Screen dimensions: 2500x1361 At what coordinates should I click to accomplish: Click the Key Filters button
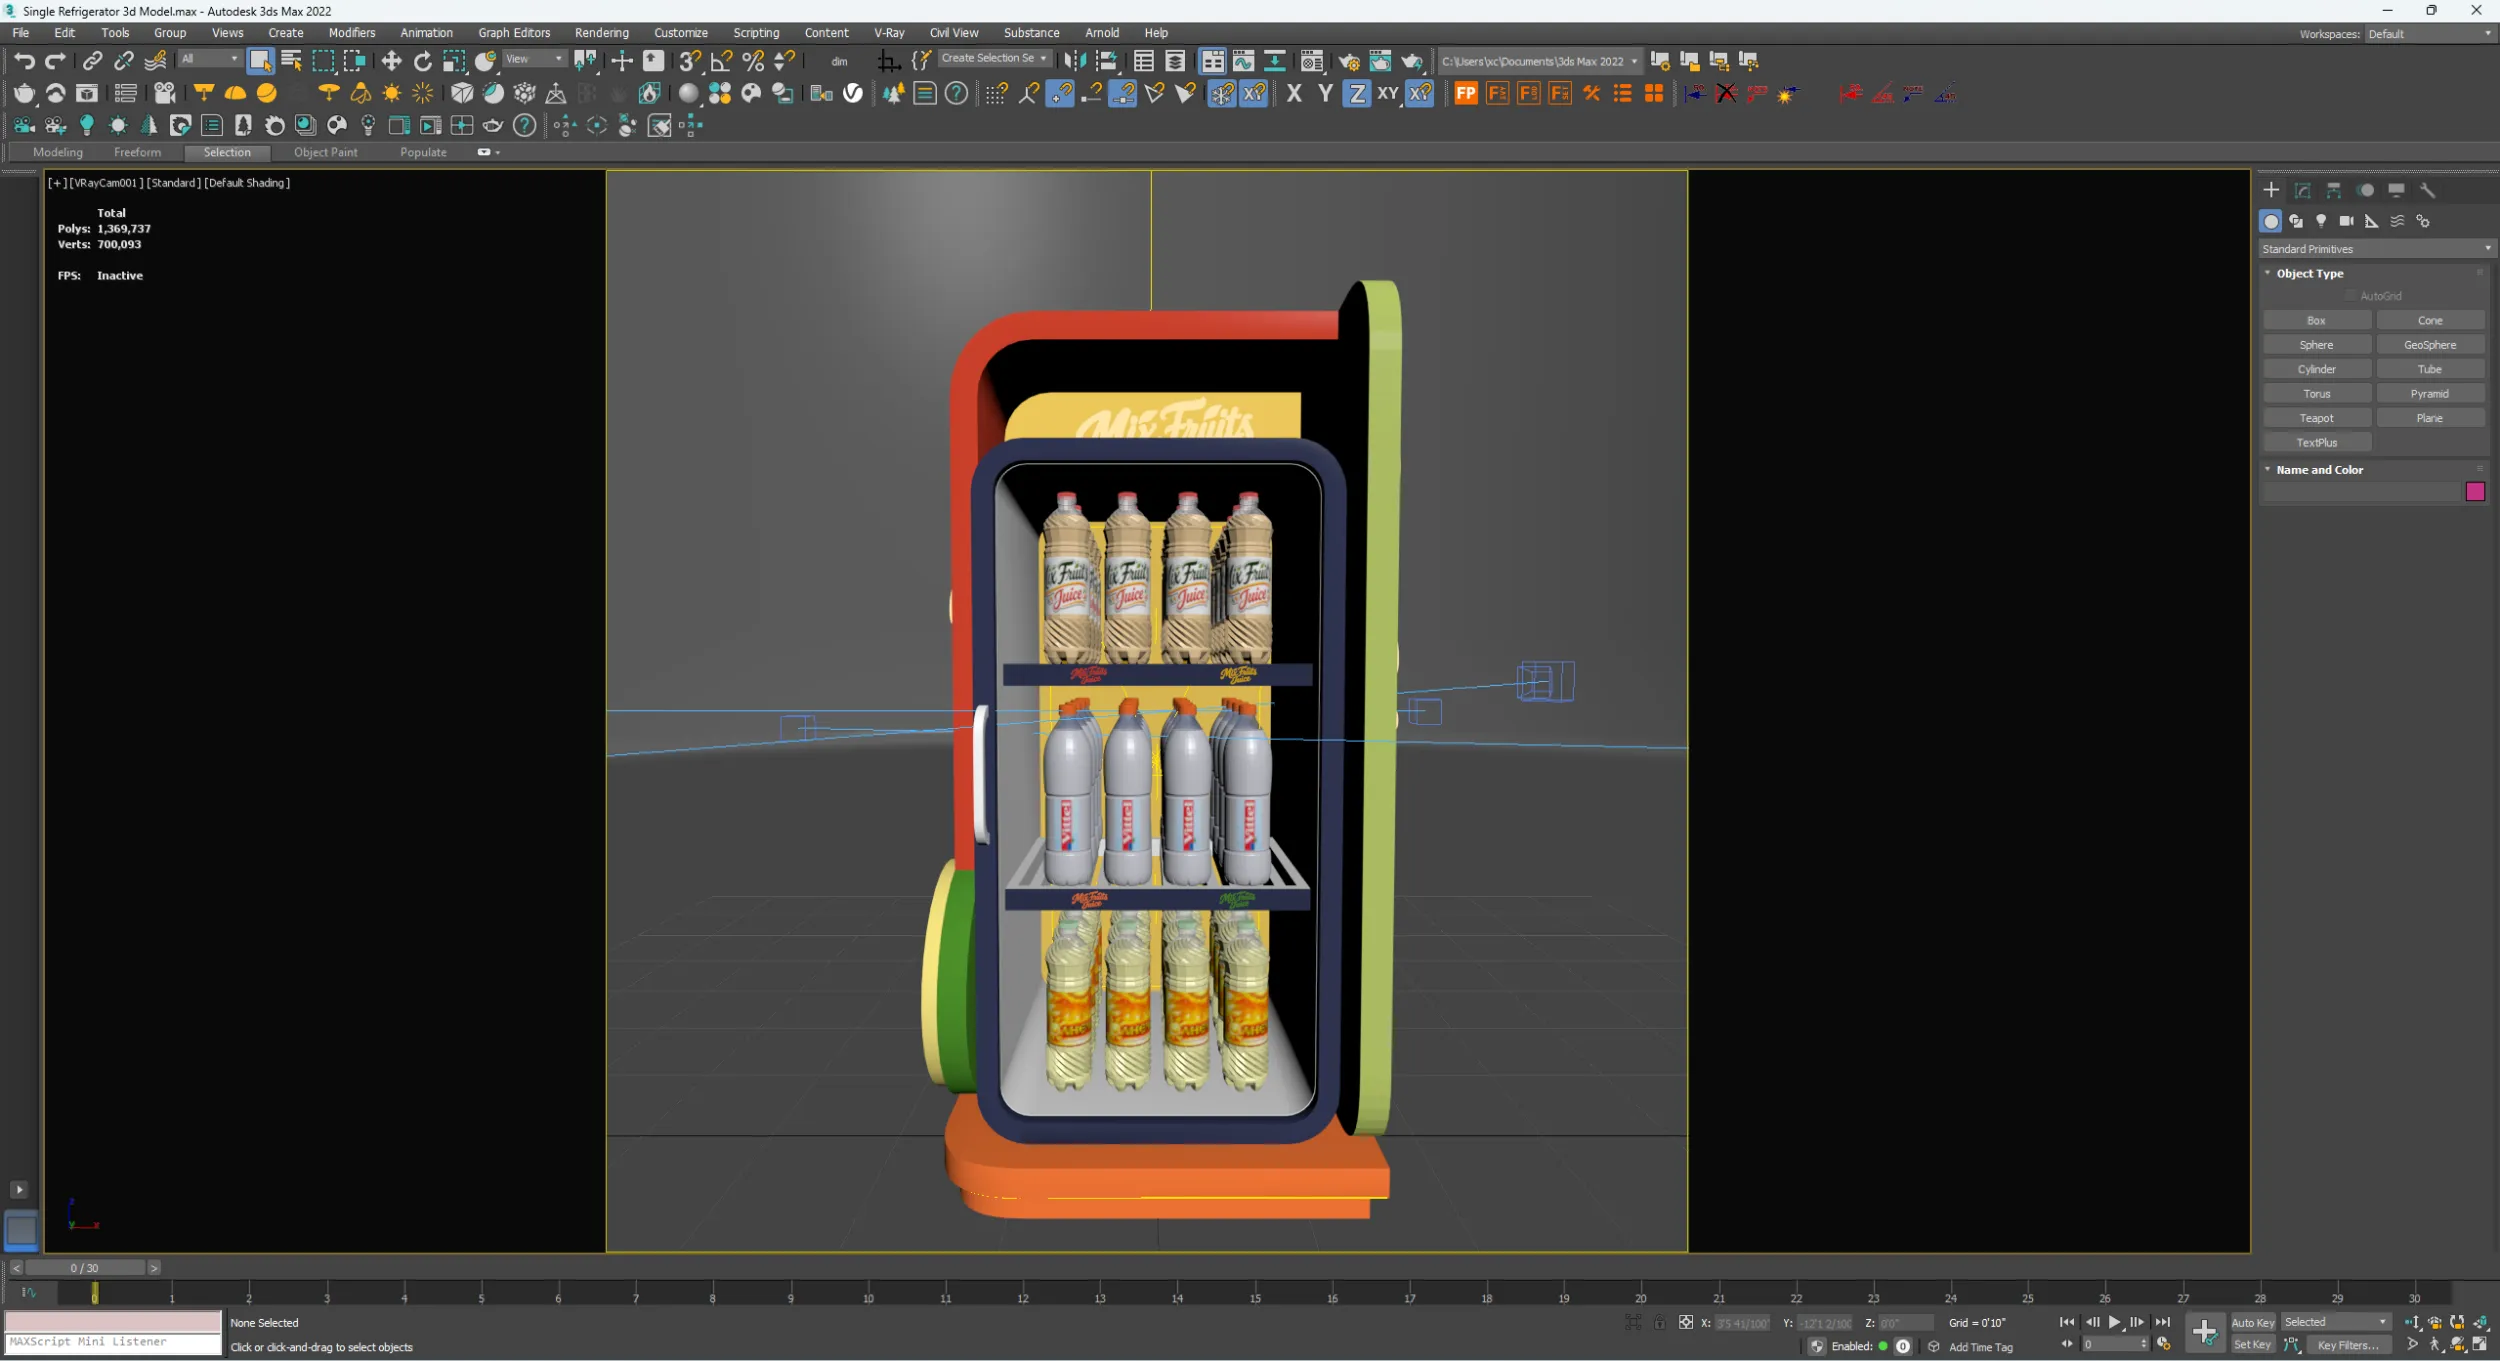[x=2347, y=1346]
